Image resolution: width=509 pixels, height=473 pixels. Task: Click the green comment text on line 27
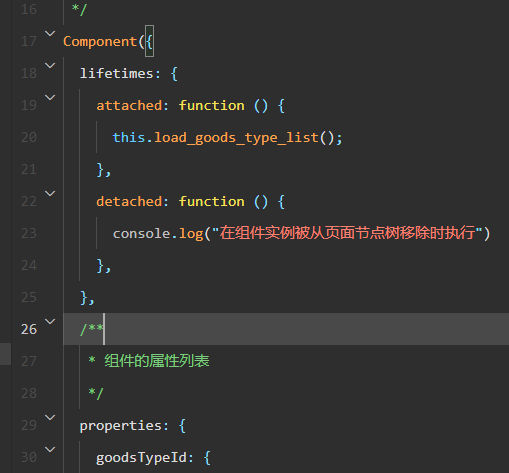(157, 361)
